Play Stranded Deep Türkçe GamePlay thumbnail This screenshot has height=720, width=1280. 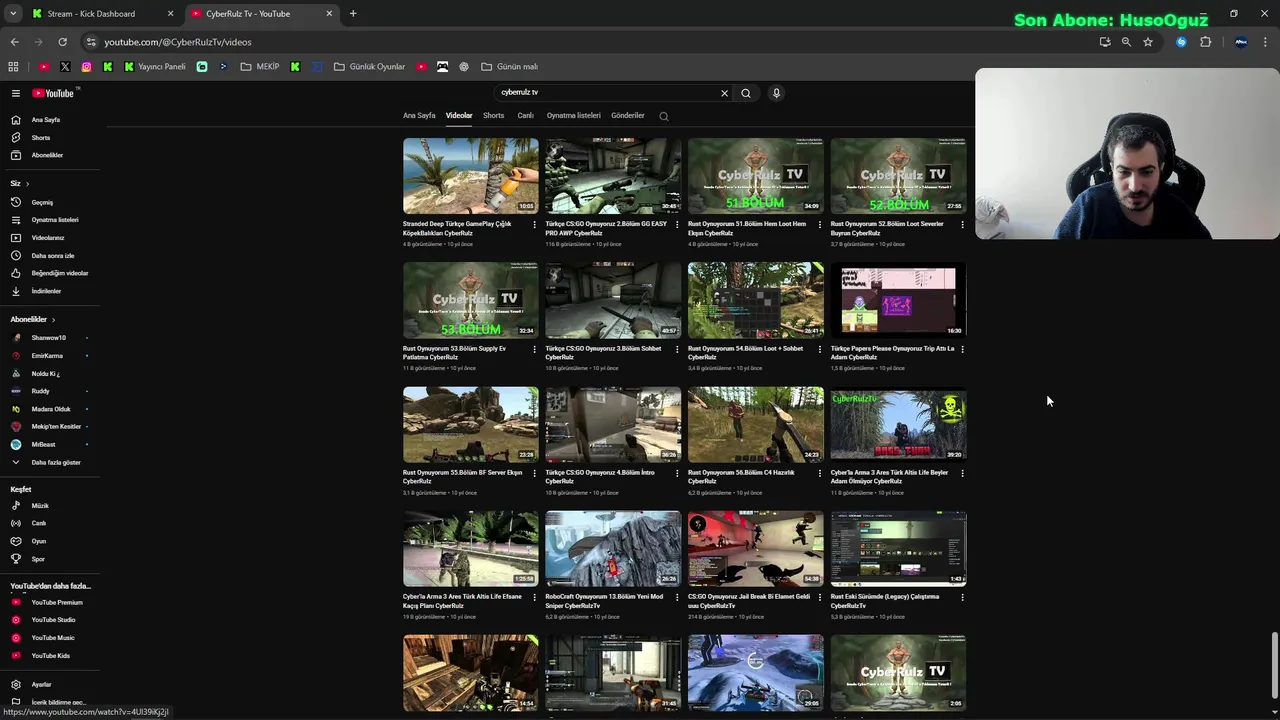tap(471, 176)
